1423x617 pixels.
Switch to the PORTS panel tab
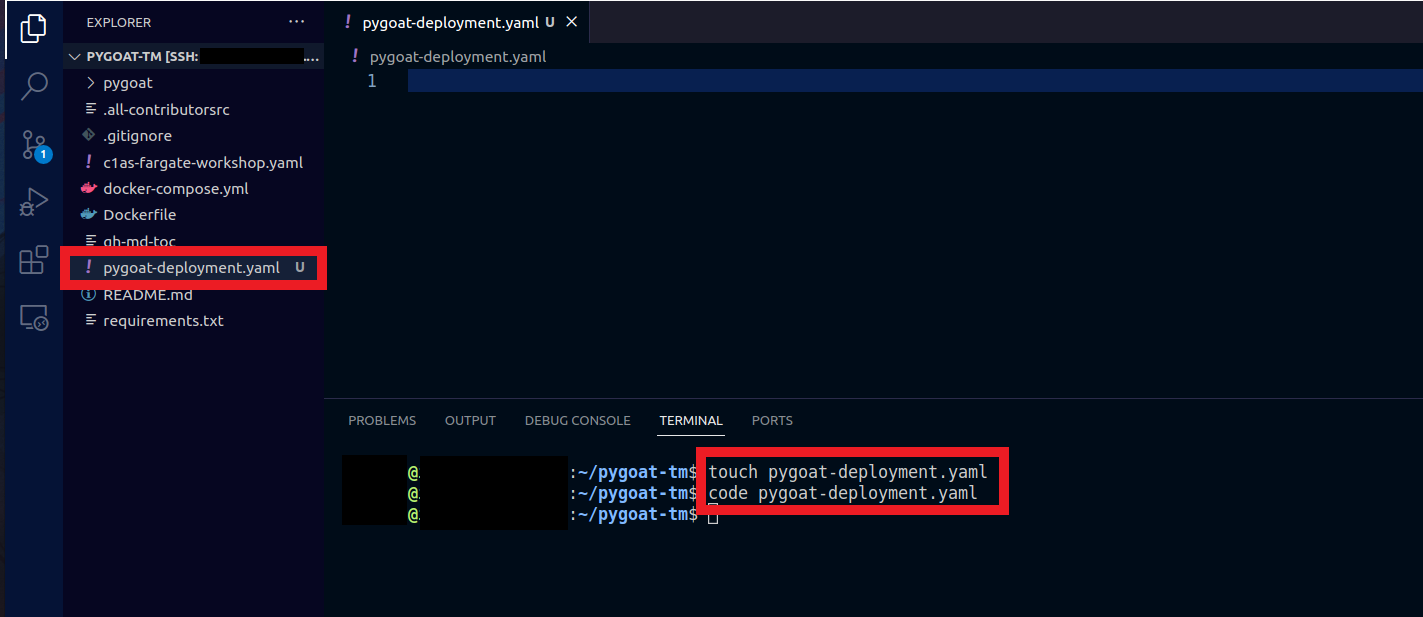pos(772,420)
